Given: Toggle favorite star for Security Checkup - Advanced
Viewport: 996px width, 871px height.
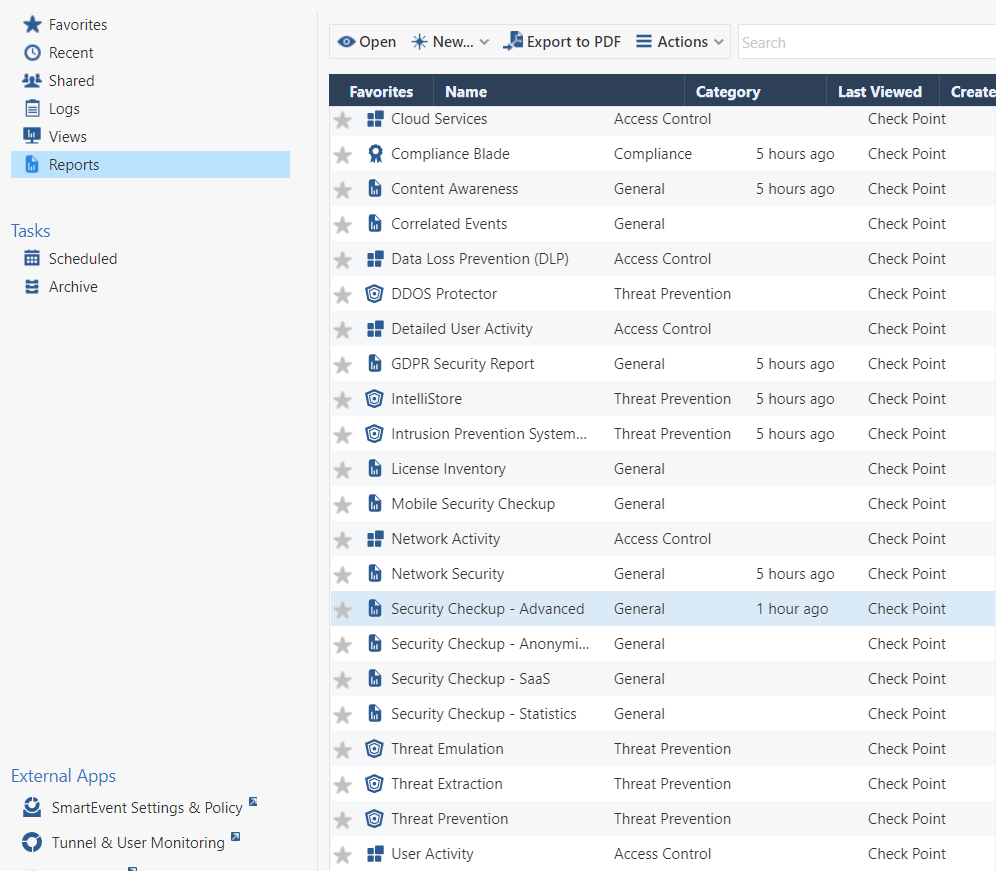Looking at the screenshot, I should tap(343, 609).
